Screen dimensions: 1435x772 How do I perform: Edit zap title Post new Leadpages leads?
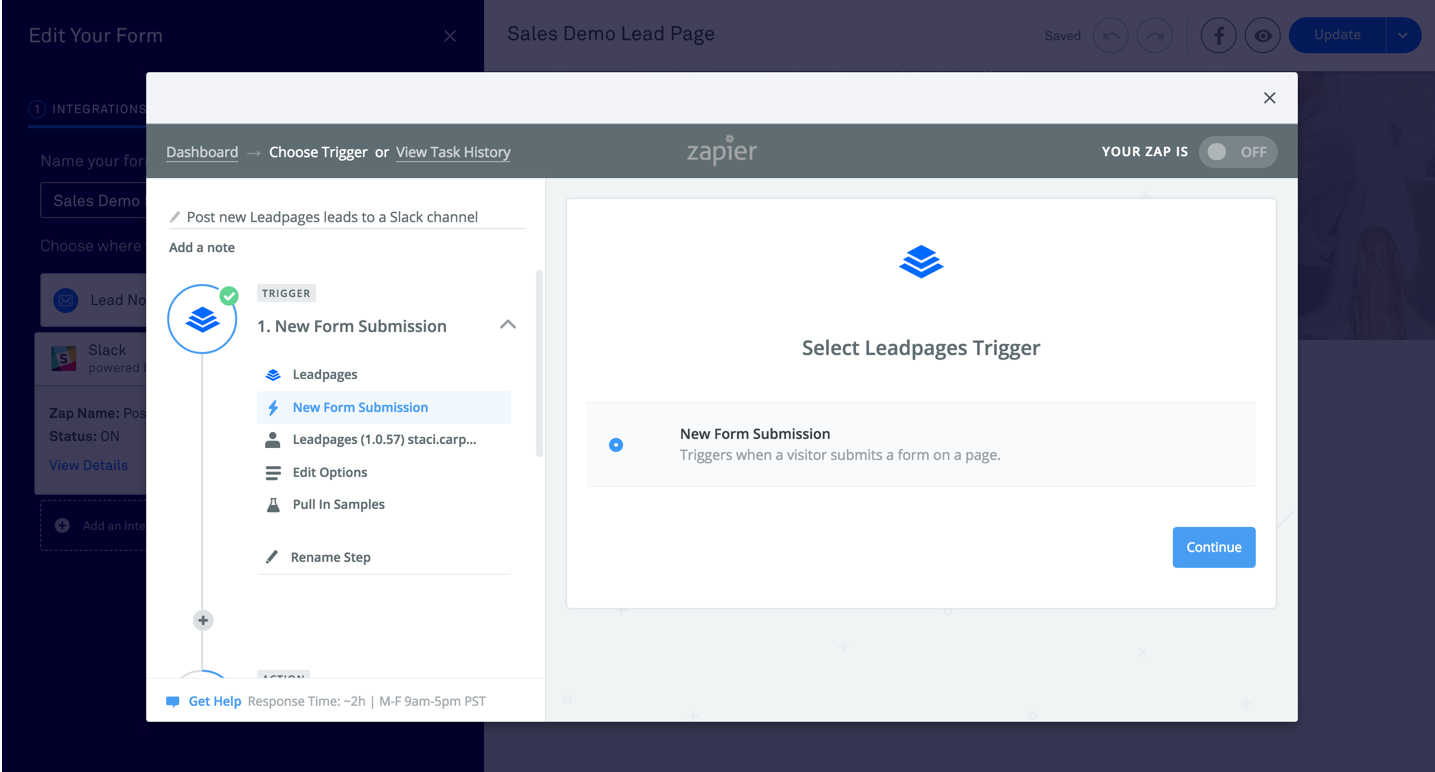[332, 217]
